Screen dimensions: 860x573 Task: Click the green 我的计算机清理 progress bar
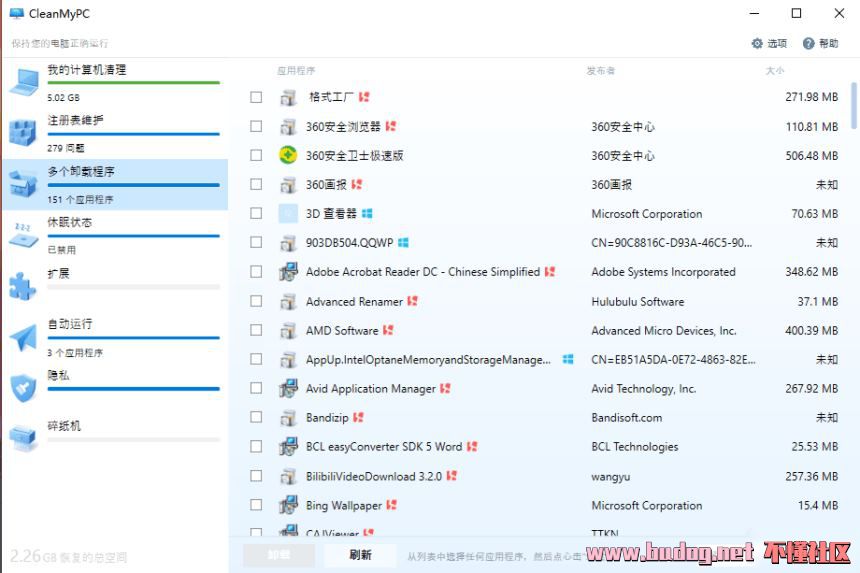[133, 83]
